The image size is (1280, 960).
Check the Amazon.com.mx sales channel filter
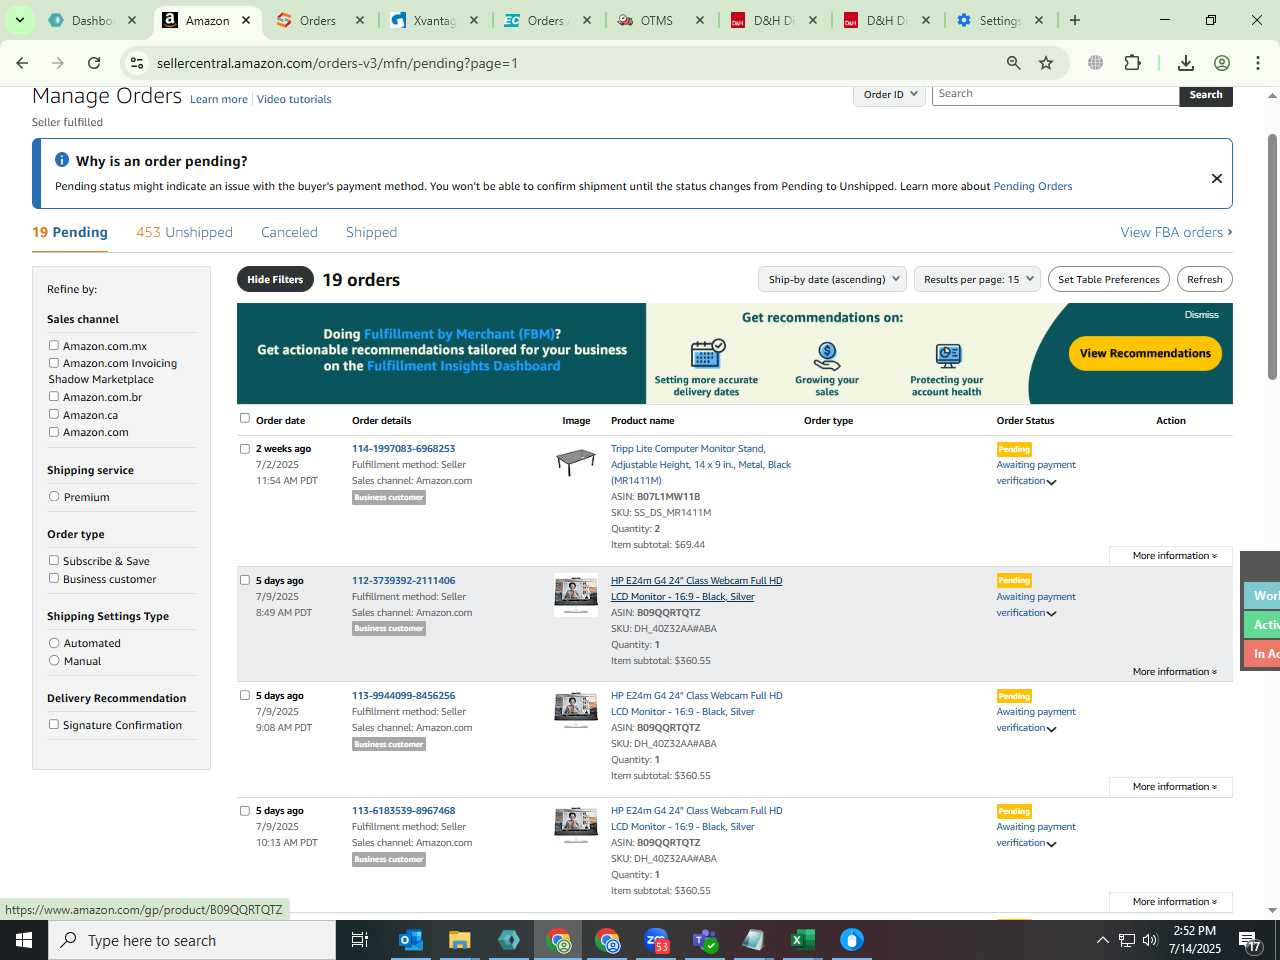(x=54, y=346)
